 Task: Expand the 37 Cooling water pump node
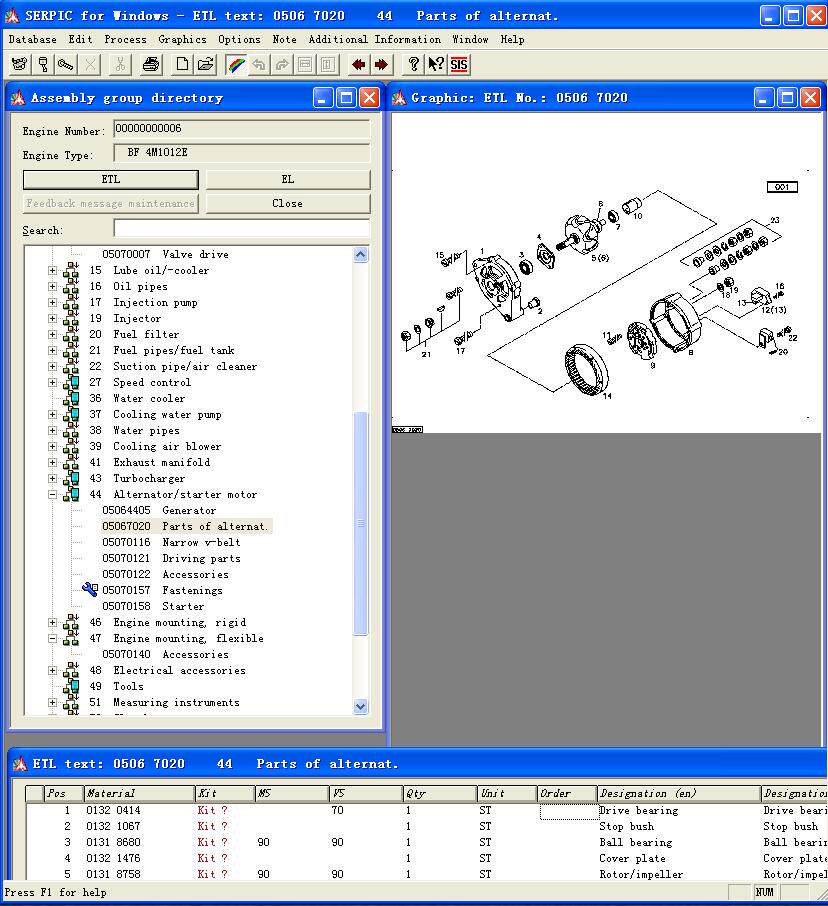tap(53, 414)
